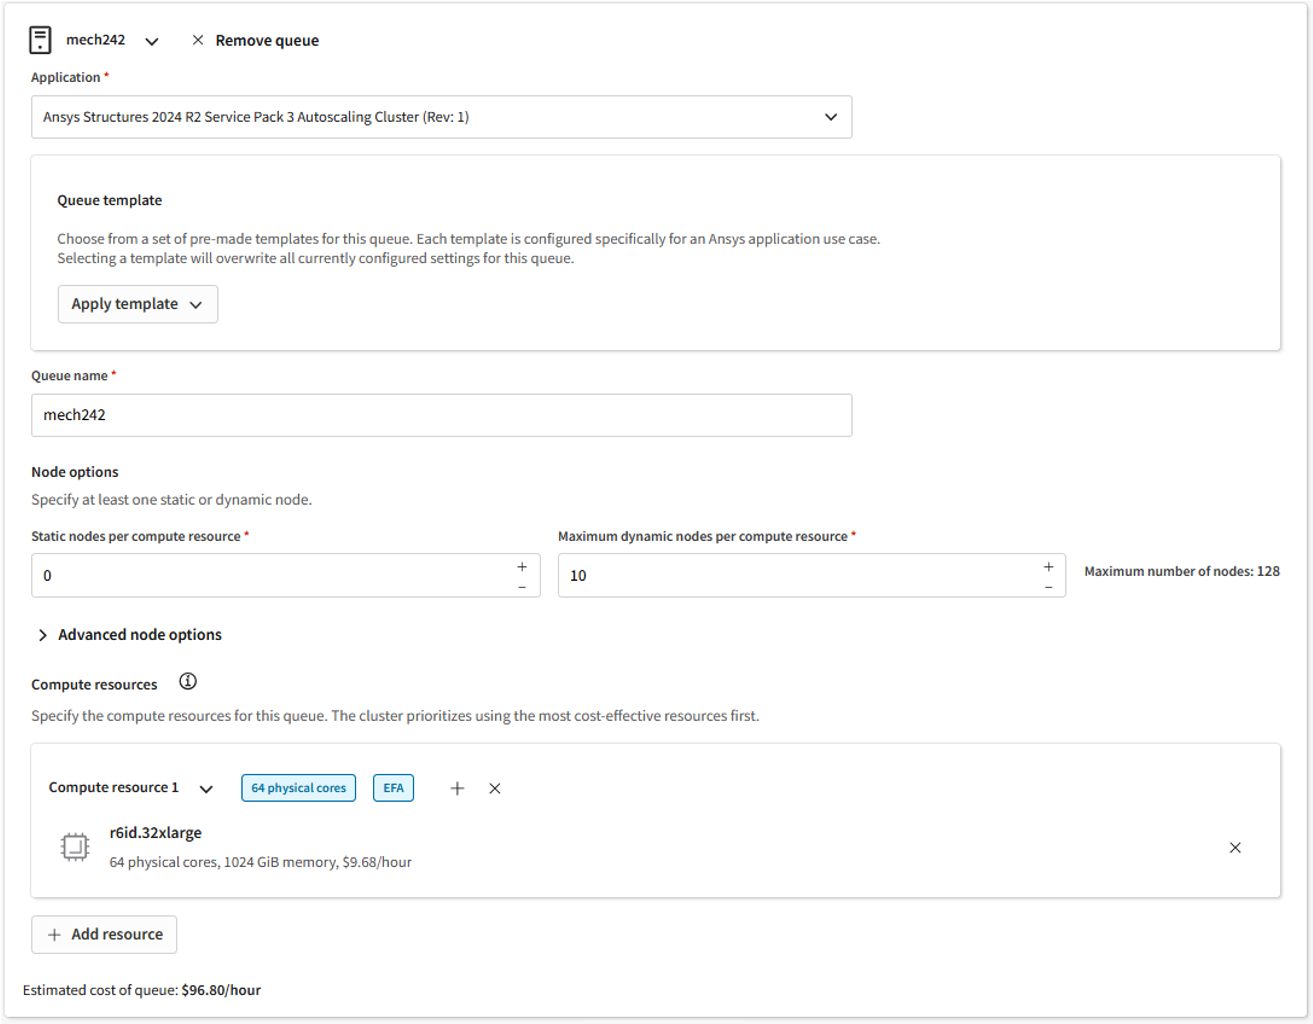Decrement maximum dynamic nodes with the minus stepper

pyautogui.click(x=1048, y=587)
